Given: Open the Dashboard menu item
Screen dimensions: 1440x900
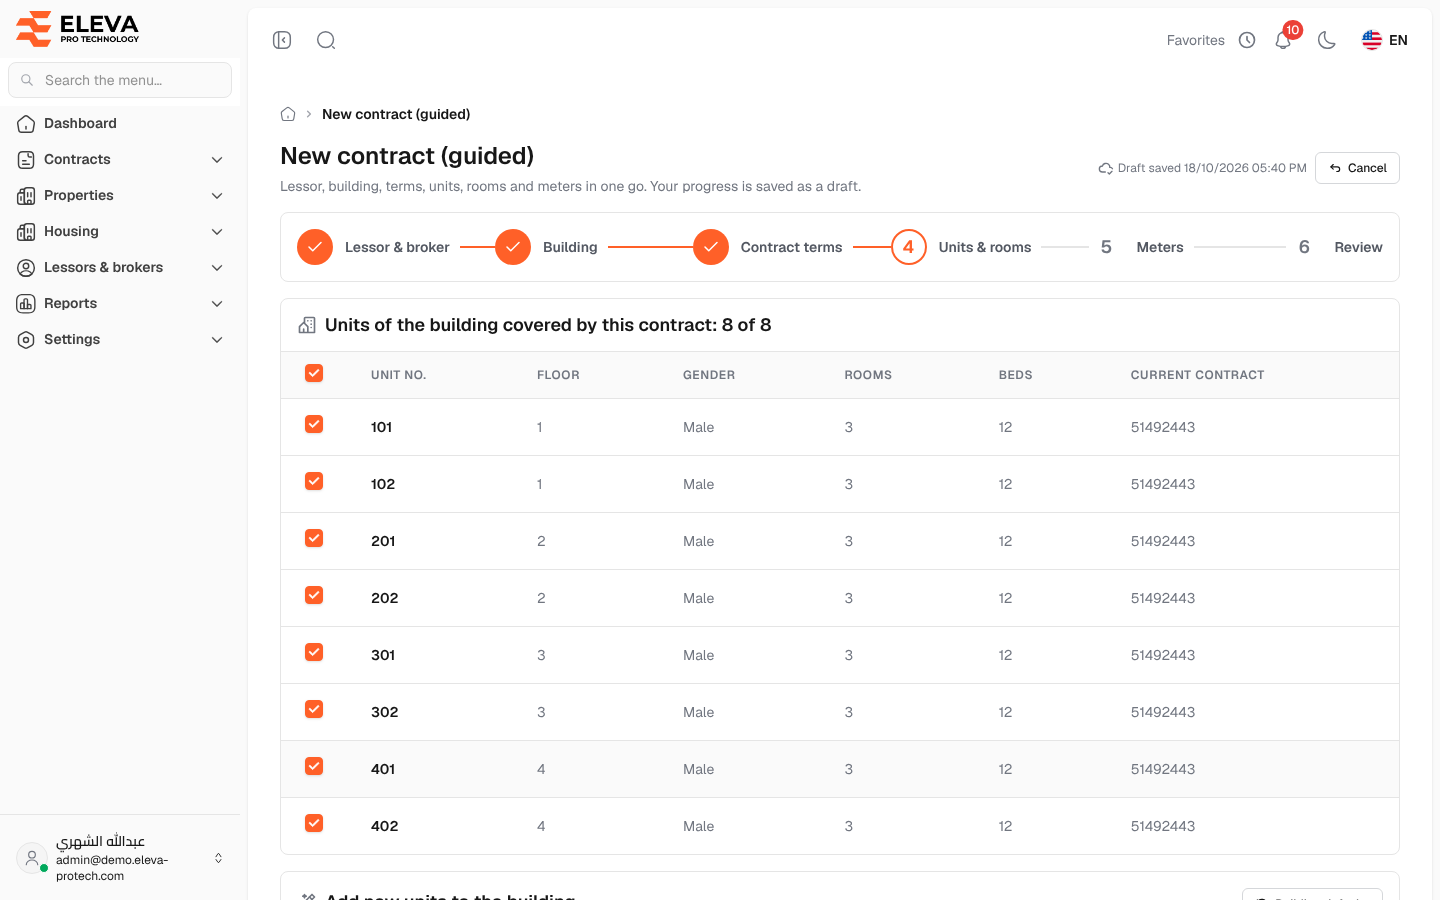Looking at the screenshot, I should [x=120, y=124].
